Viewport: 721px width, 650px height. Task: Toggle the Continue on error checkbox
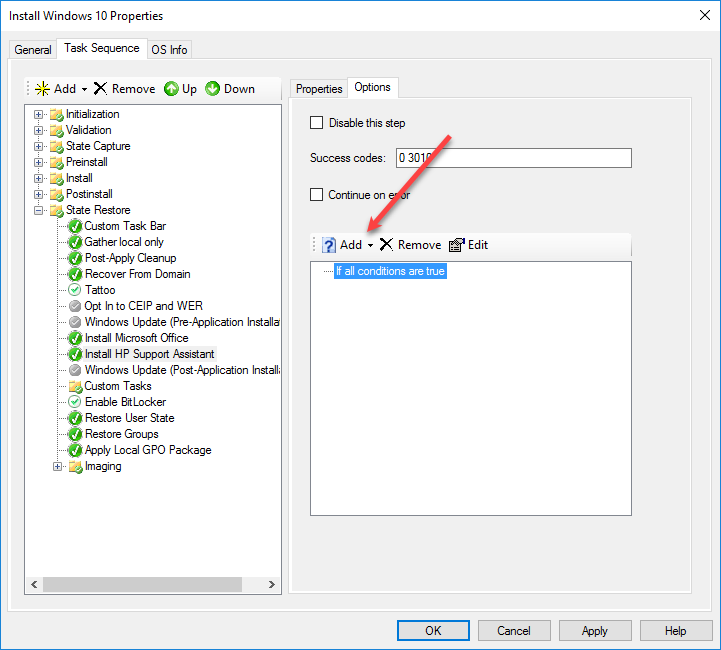[x=317, y=195]
